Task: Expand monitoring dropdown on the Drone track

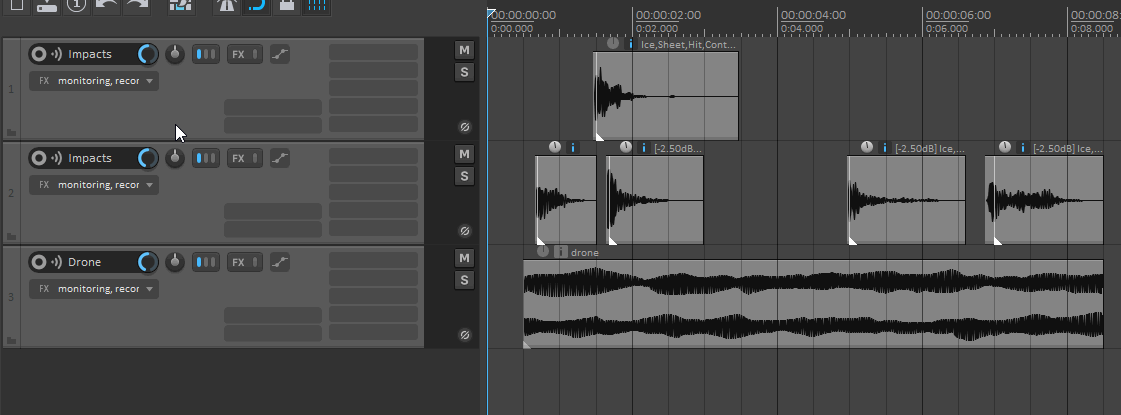Action: 150,289
